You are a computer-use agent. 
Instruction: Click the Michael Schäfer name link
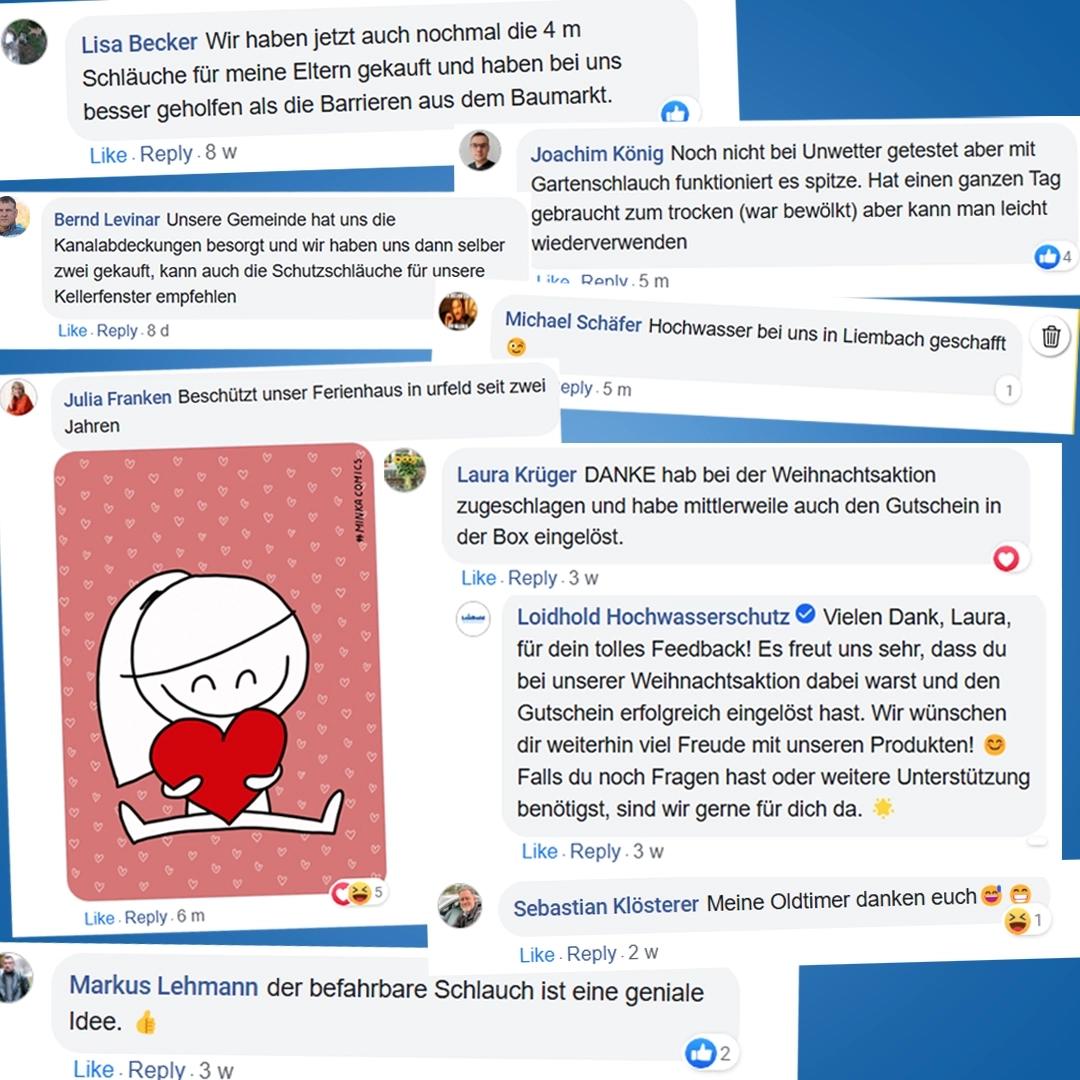click(573, 322)
